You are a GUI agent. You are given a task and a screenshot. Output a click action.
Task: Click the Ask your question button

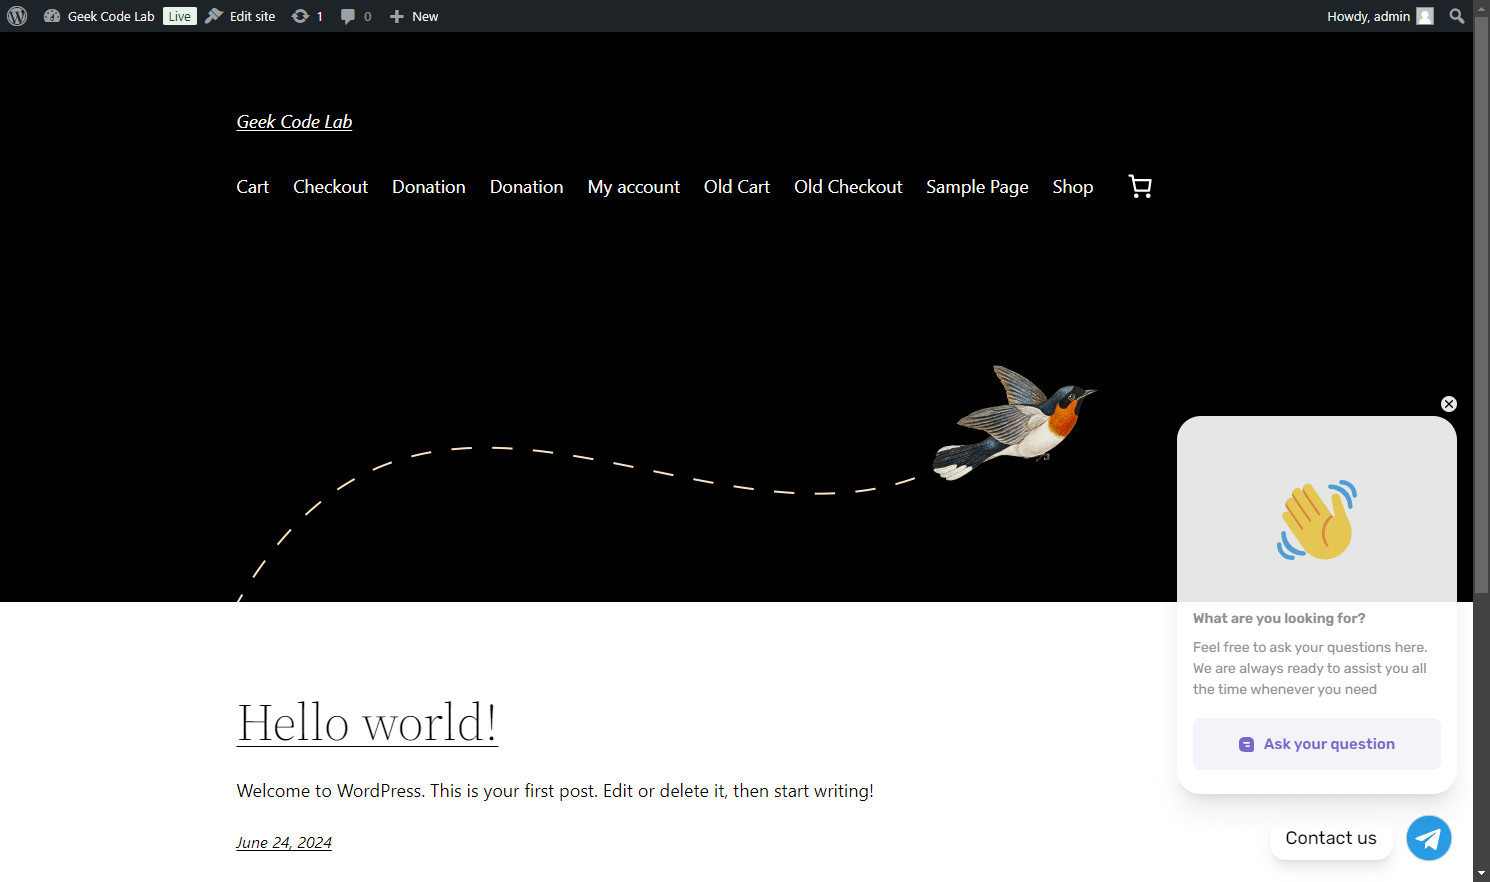1317,744
